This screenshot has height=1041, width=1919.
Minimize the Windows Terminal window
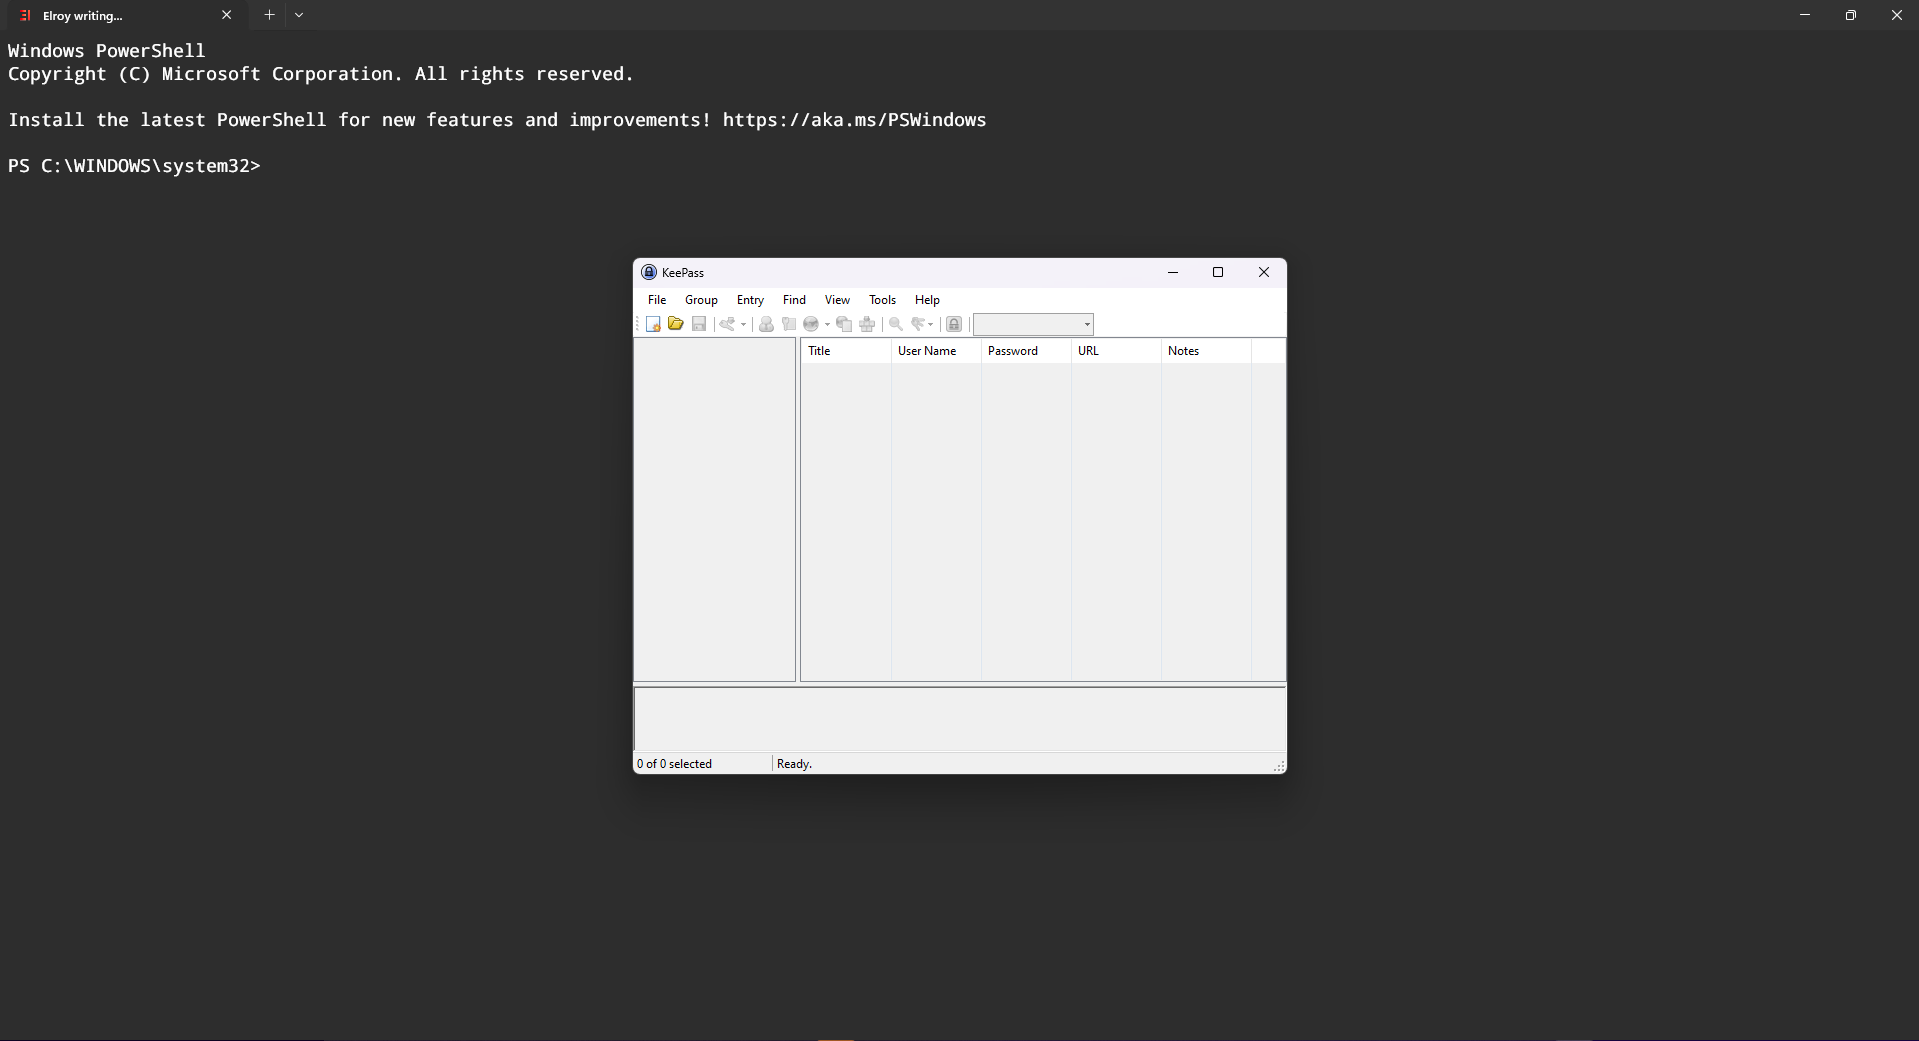pyautogui.click(x=1805, y=15)
